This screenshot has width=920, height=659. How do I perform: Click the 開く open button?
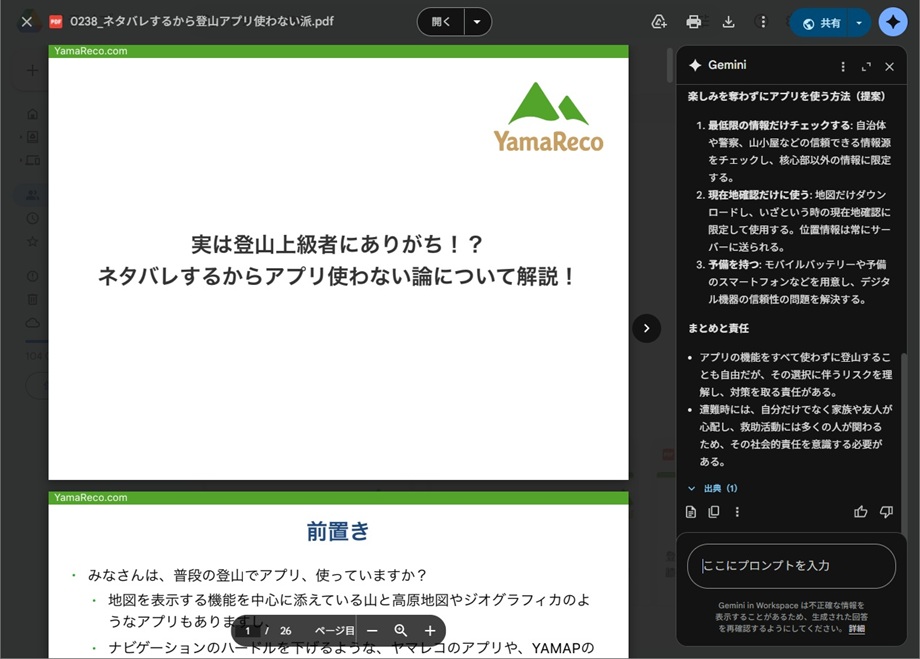click(441, 22)
